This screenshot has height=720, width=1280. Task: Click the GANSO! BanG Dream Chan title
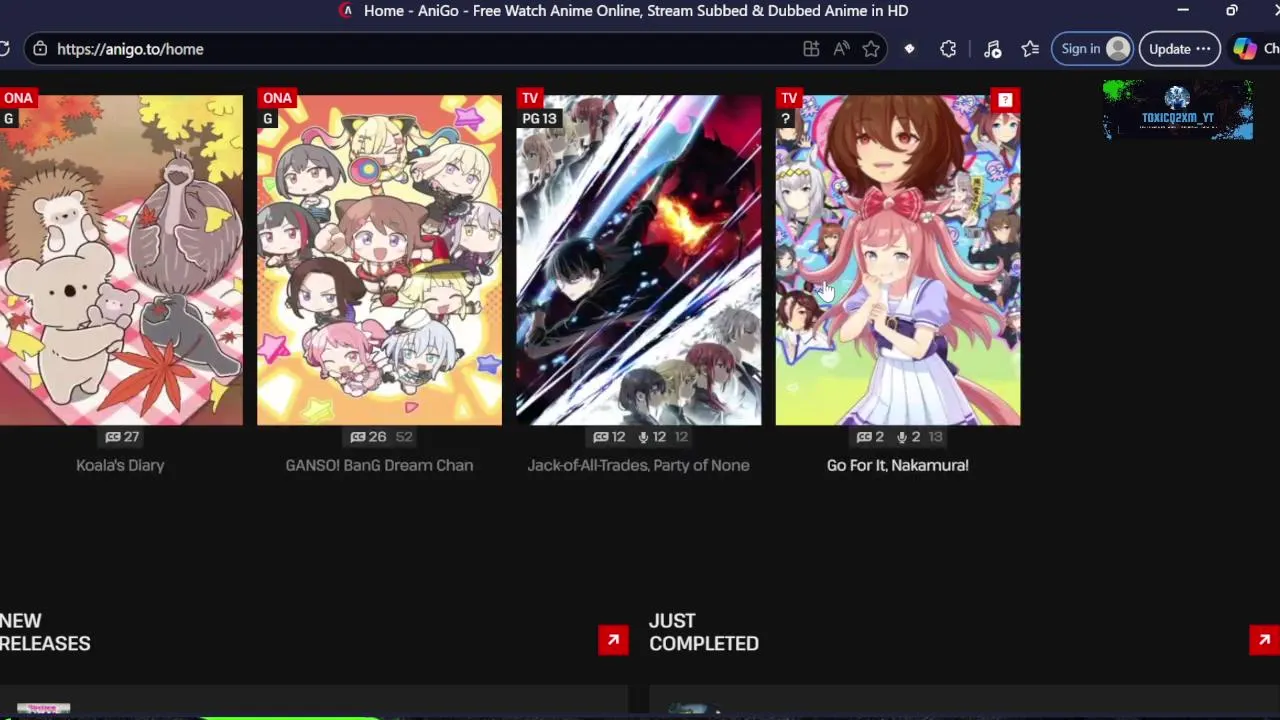(x=379, y=465)
